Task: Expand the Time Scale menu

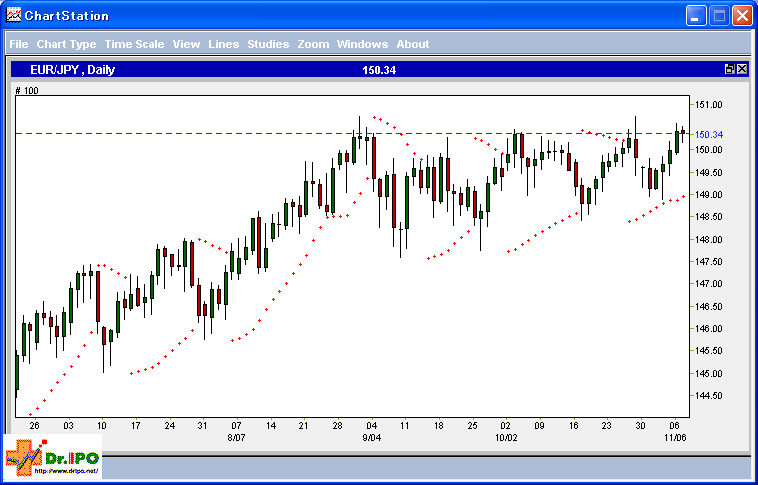Action: (134, 44)
